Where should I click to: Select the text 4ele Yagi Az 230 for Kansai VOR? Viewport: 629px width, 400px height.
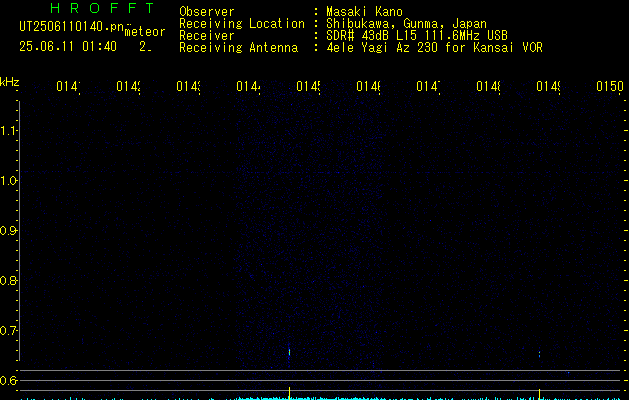(x=434, y=48)
